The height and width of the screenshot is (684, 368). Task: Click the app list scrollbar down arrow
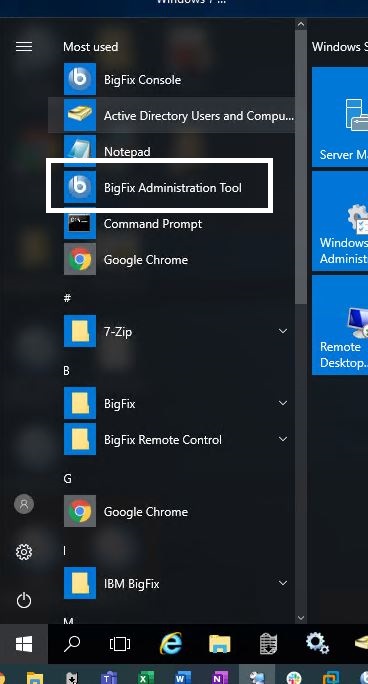[301, 618]
